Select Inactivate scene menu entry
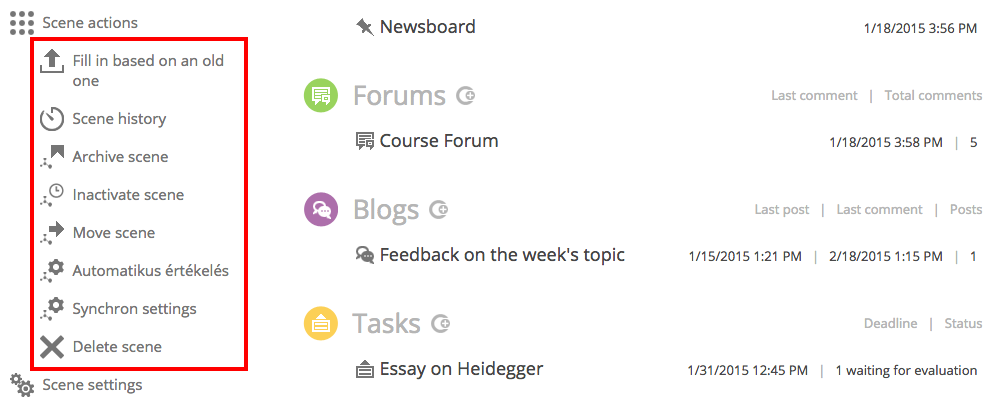1002x403 pixels. tap(128, 195)
